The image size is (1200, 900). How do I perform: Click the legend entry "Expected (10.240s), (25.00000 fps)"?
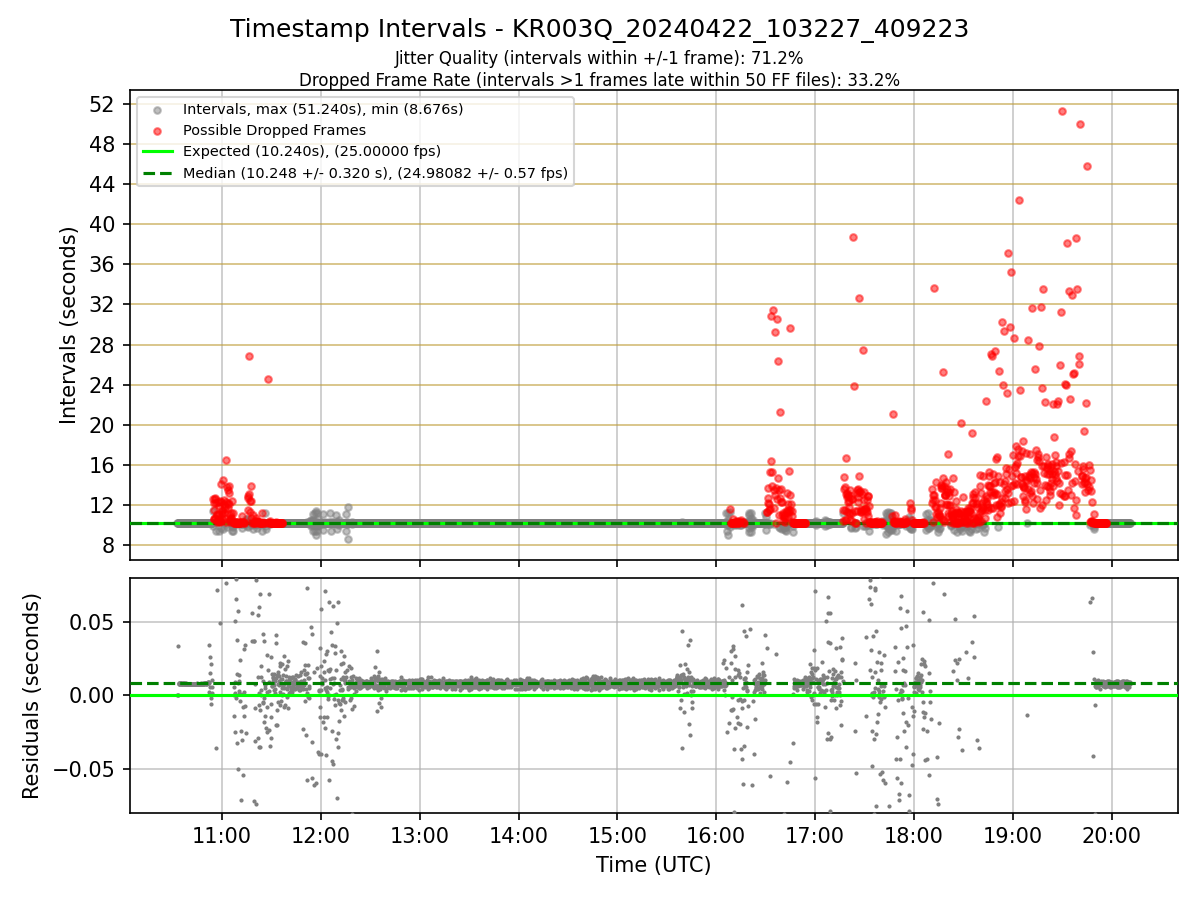312,152
